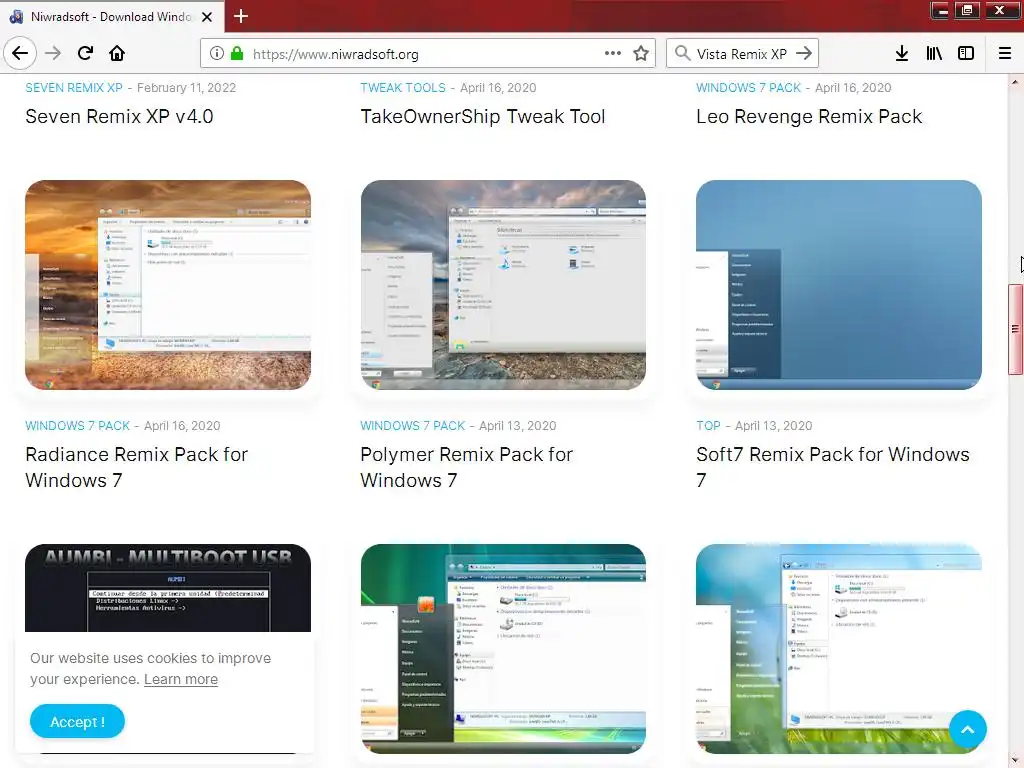Screen dimensions: 1024x768
Task: Open the SEVEN REMIX XP category
Action: pyautogui.click(x=74, y=88)
